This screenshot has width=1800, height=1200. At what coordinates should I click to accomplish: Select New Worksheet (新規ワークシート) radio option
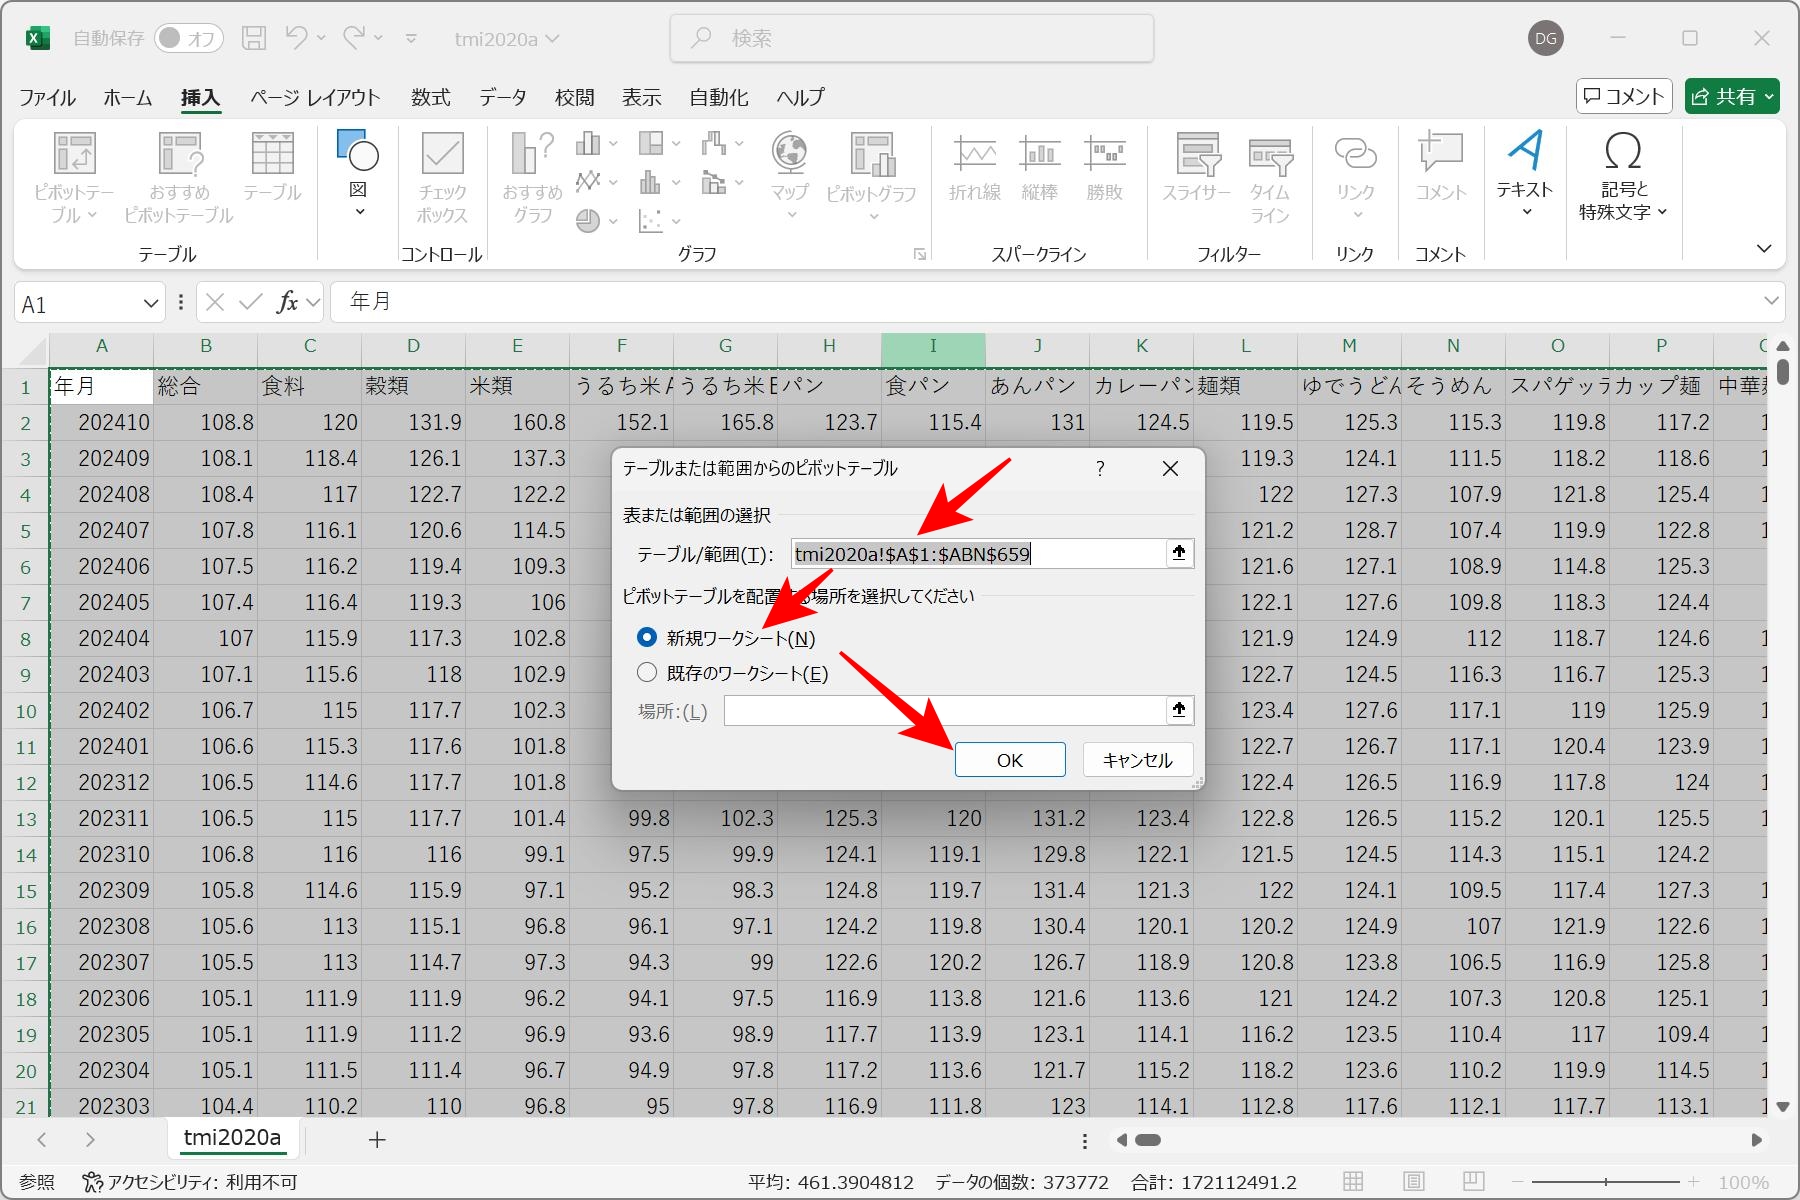click(647, 637)
